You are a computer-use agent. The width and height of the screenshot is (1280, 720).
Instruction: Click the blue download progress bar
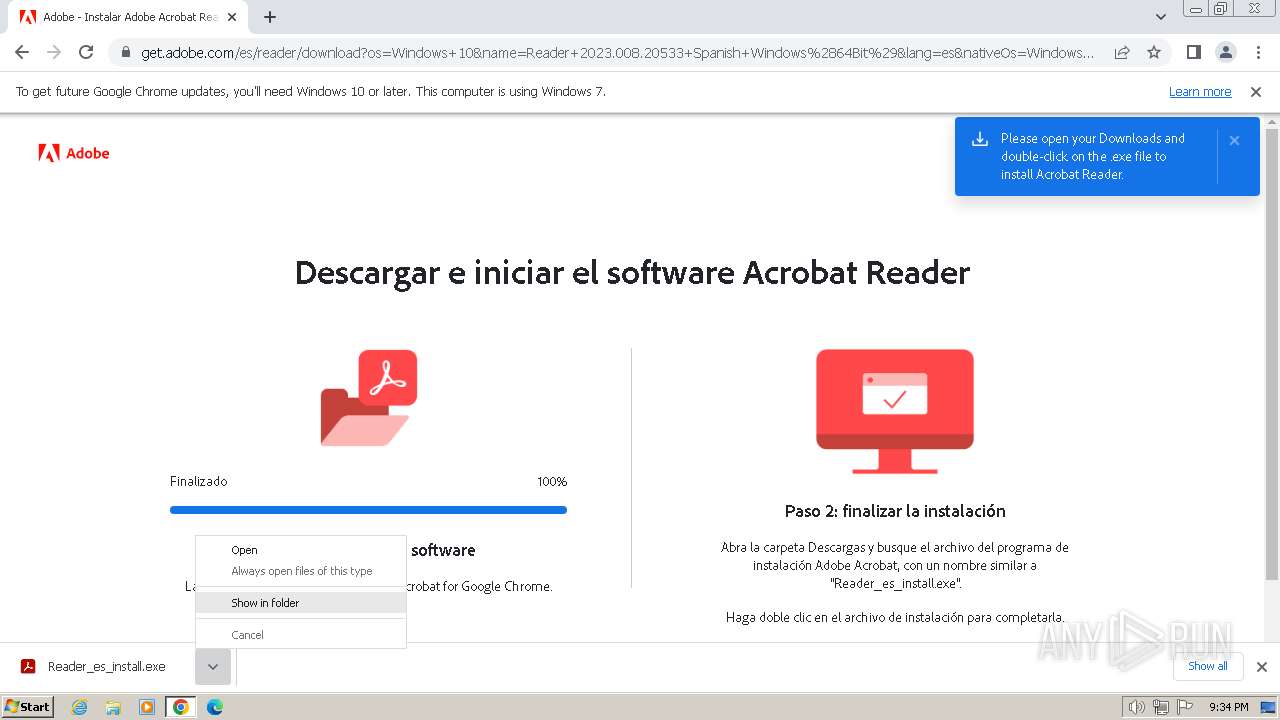368,510
